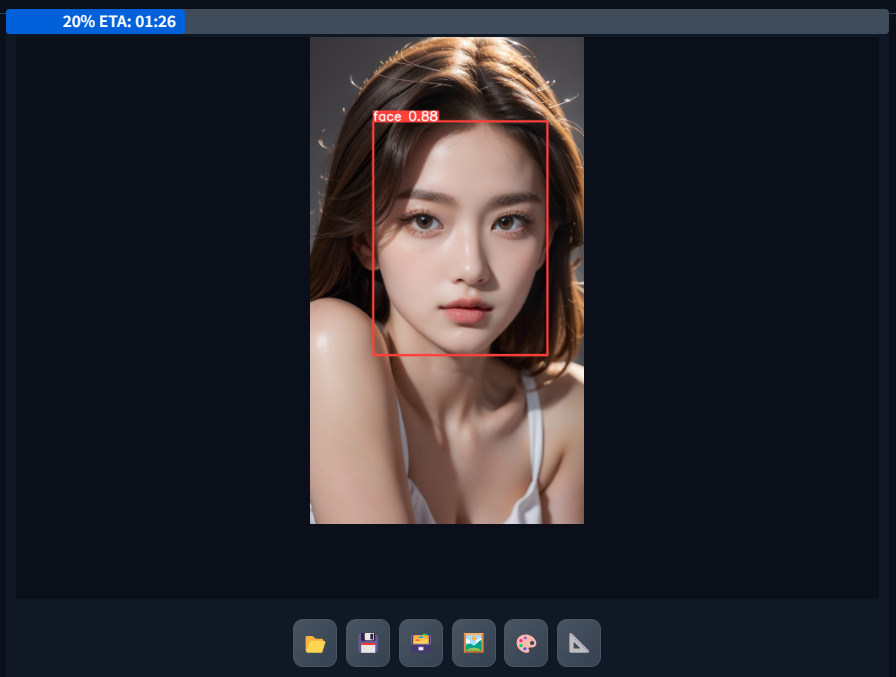Click the dark empty area right of the preview
This screenshot has width=896, height=677.
[730, 300]
